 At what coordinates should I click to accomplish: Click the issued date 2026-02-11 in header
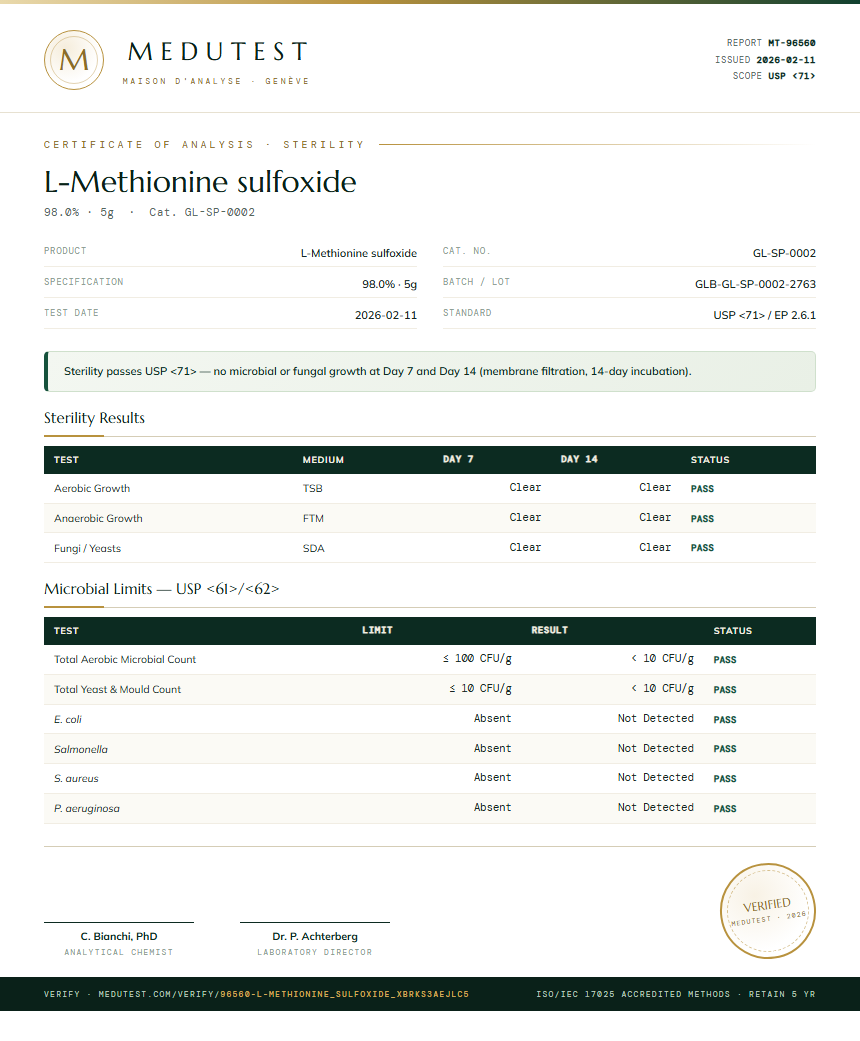786,60
